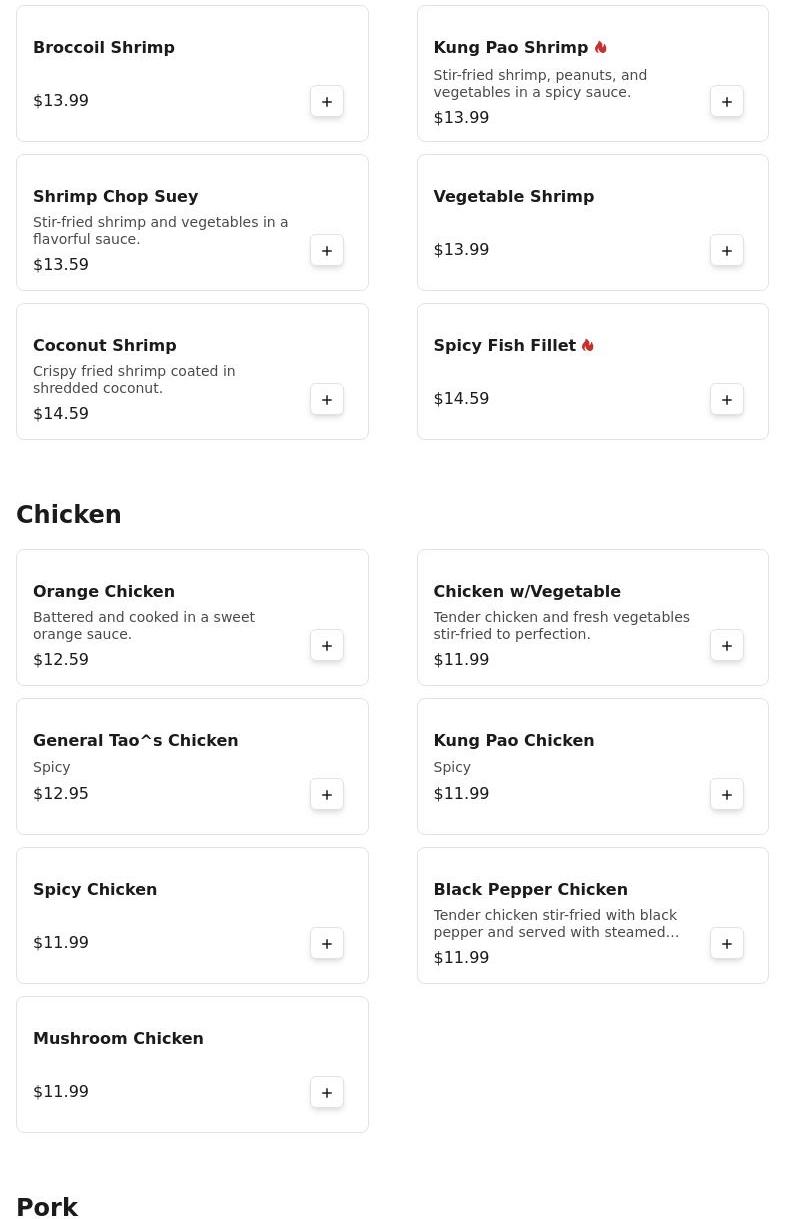Screen dimensions: 785x1219
Task: Click the flame icon next to Spicy Fish Fillet
Action: (x=588, y=345)
